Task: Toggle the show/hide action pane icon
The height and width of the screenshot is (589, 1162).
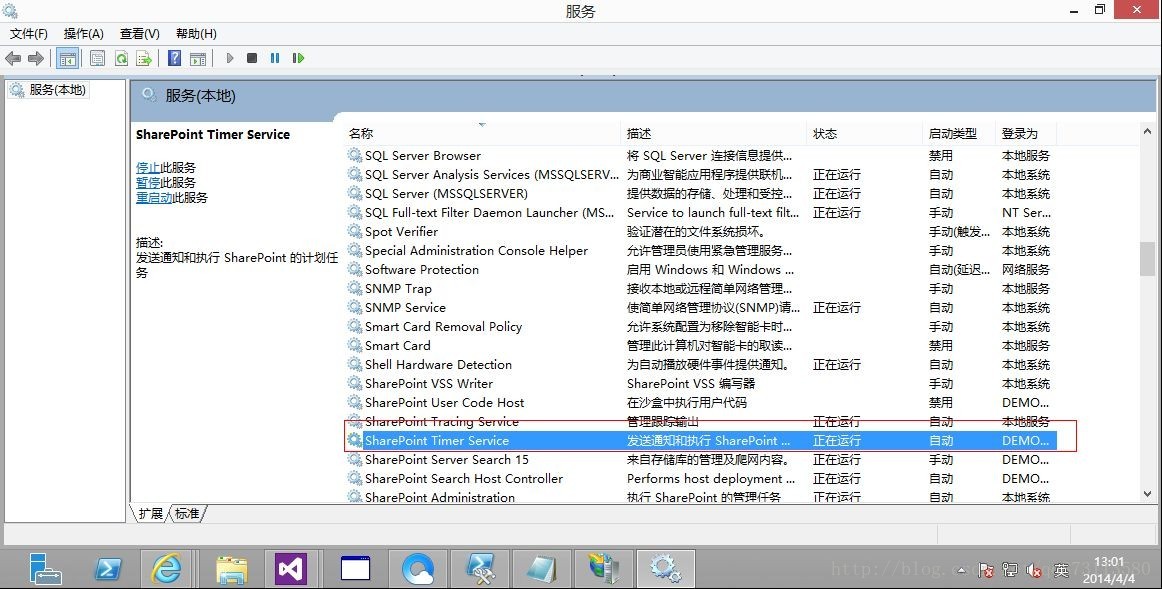Action: 198,59
